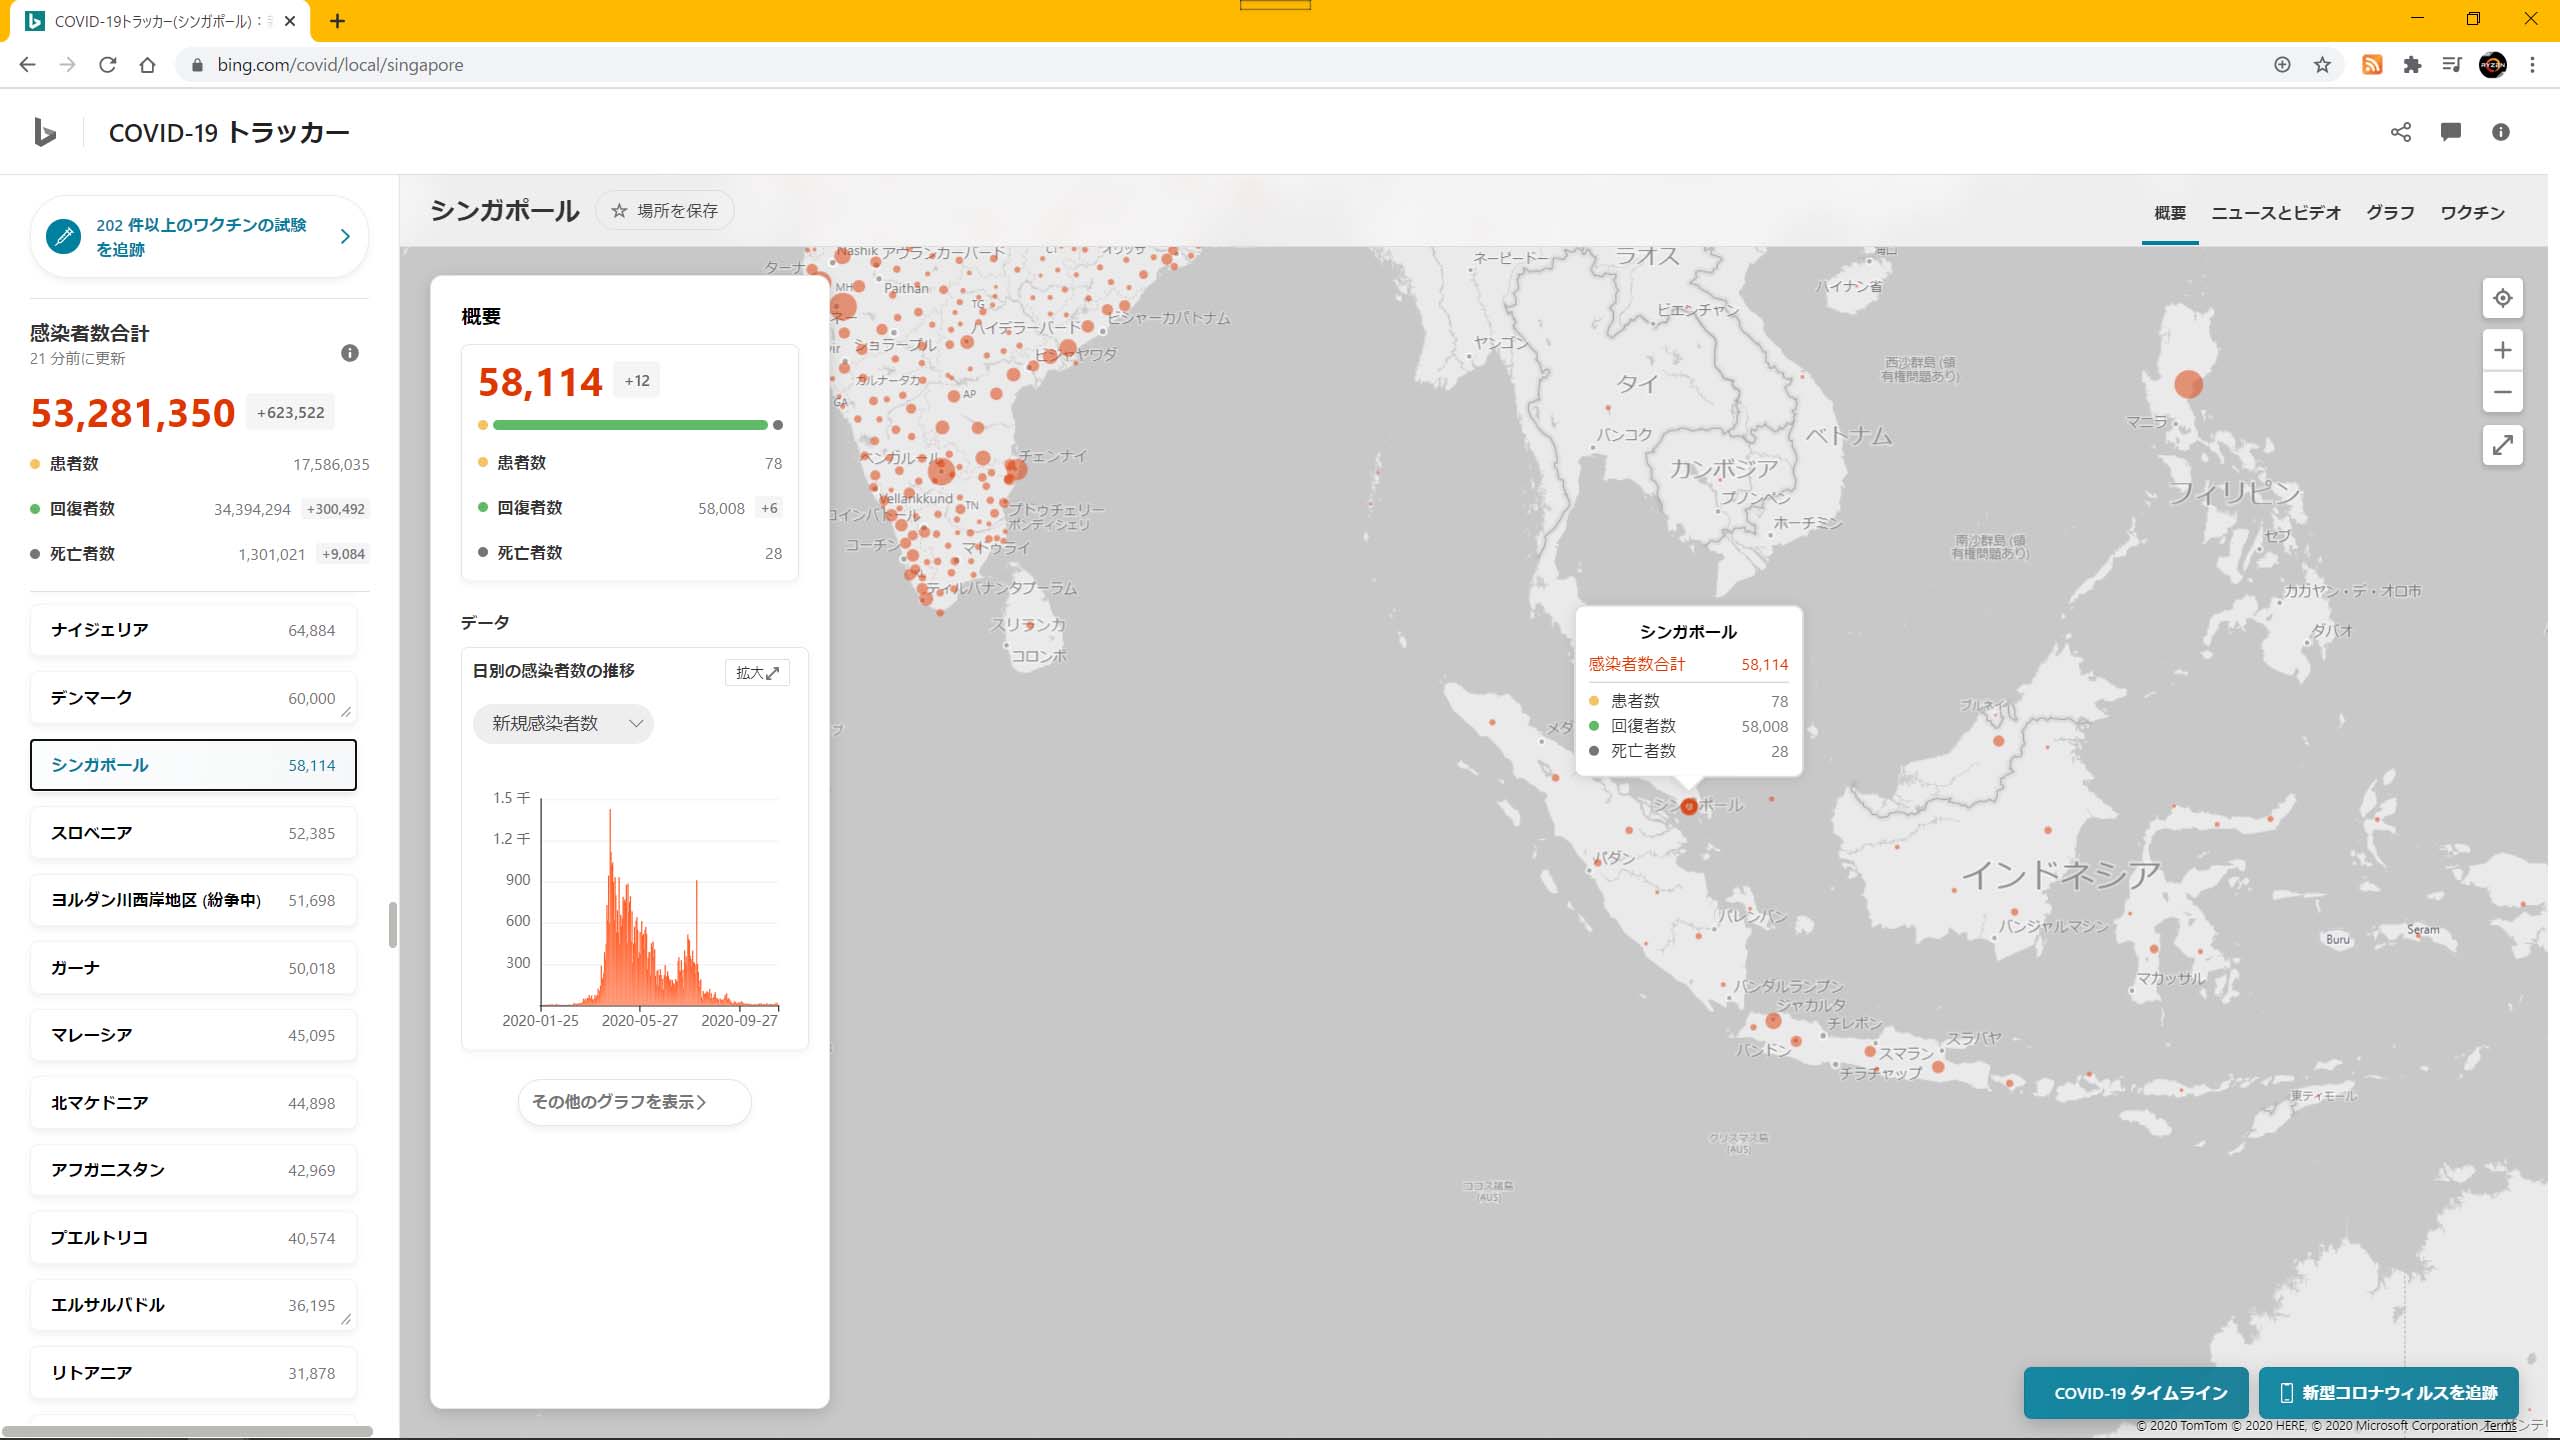Open the browser profile avatar
The width and height of the screenshot is (2560, 1440).
pos(2493,65)
